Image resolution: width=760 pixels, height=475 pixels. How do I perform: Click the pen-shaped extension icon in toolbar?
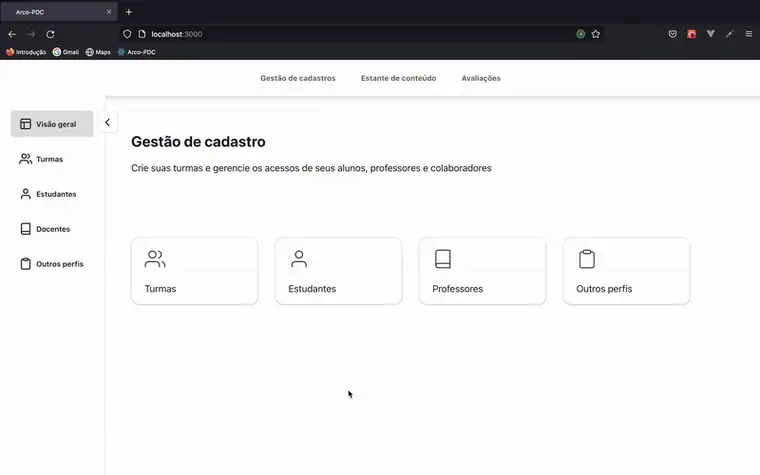tap(729, 34)
